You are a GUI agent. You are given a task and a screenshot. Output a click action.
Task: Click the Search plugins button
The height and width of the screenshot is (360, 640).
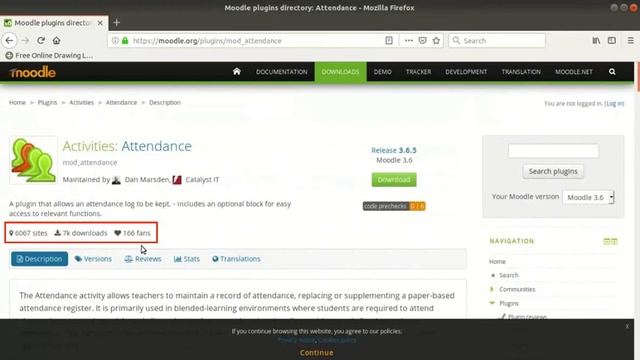coord(553,171)
